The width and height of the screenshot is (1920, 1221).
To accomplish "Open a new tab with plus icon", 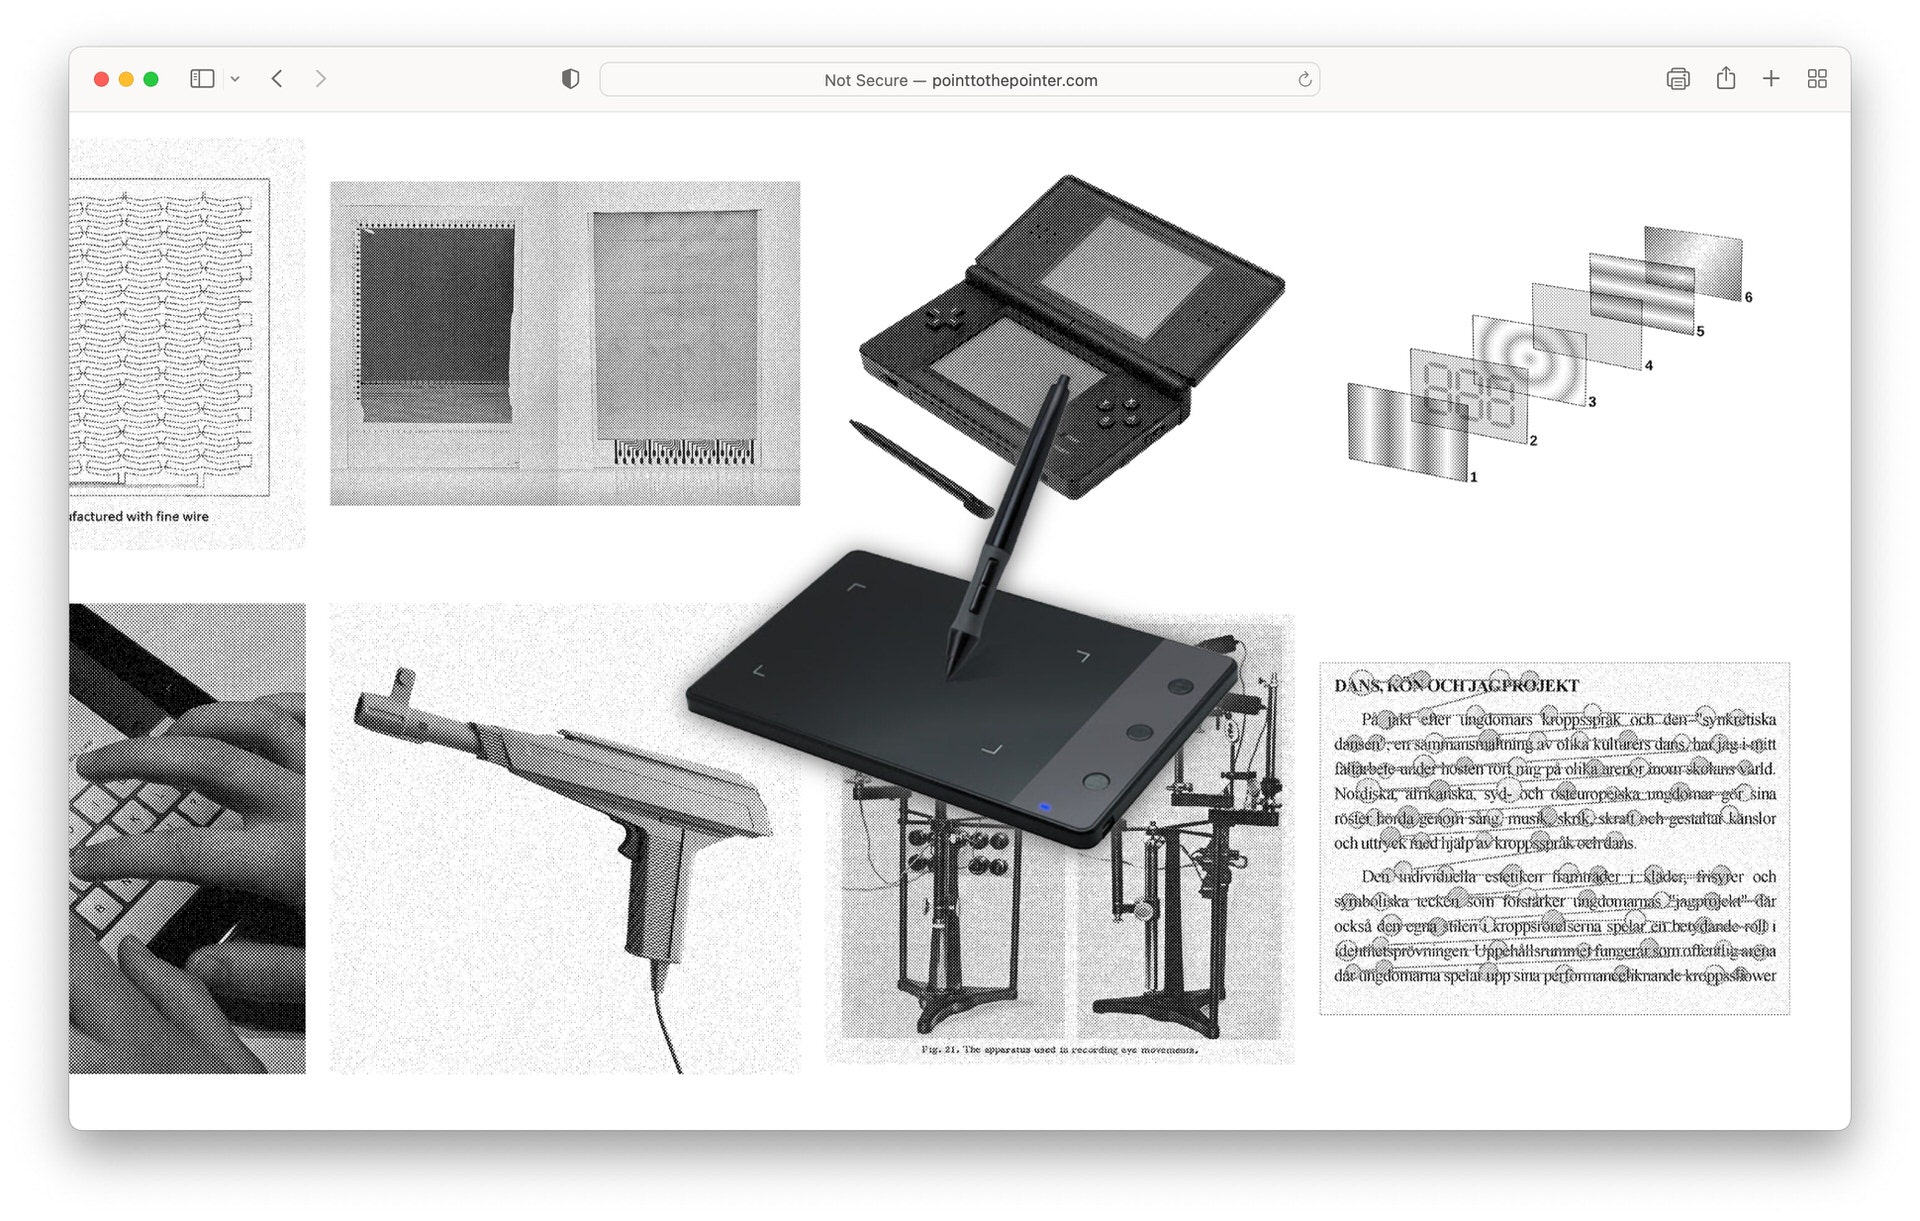I will coord(1771,79).
